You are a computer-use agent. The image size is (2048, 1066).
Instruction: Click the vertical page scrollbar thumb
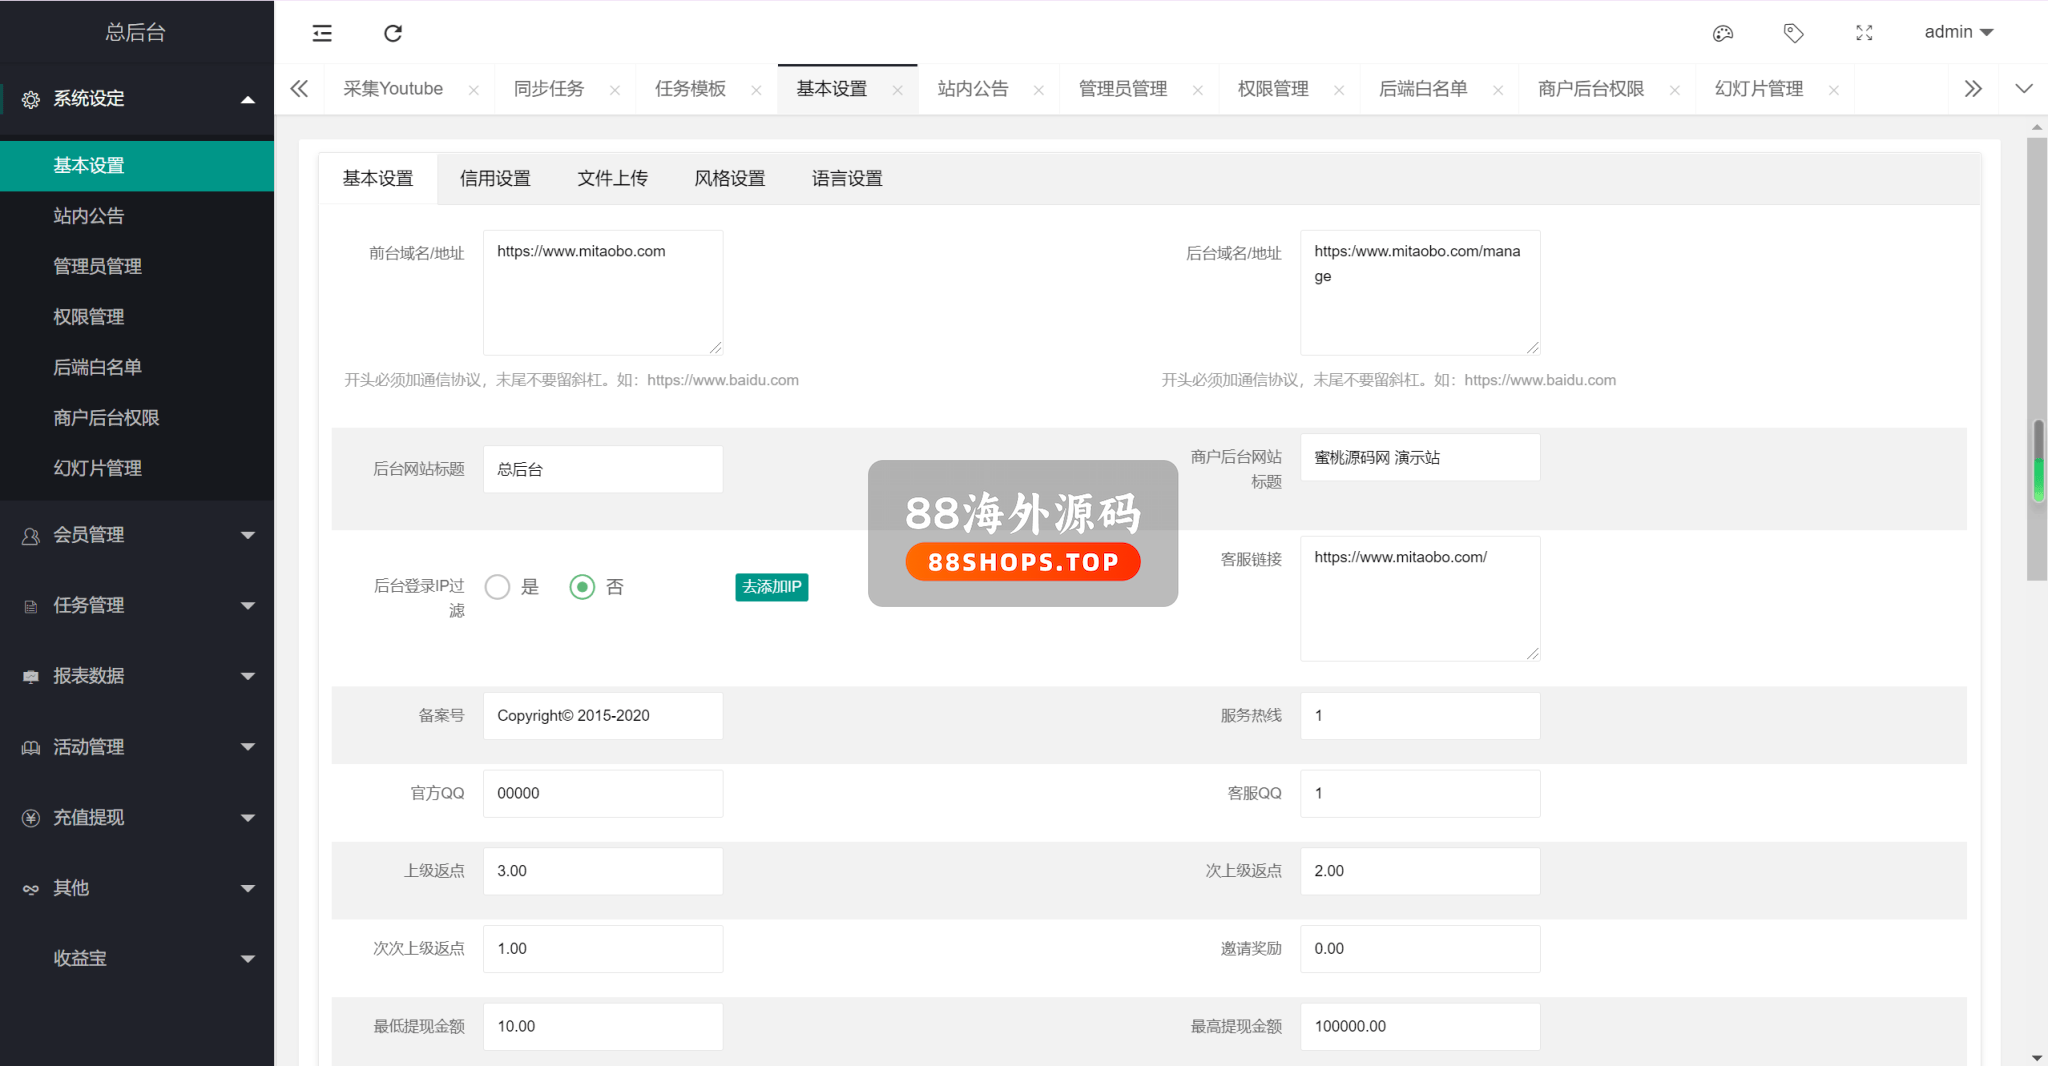[x=2036, y=358]
